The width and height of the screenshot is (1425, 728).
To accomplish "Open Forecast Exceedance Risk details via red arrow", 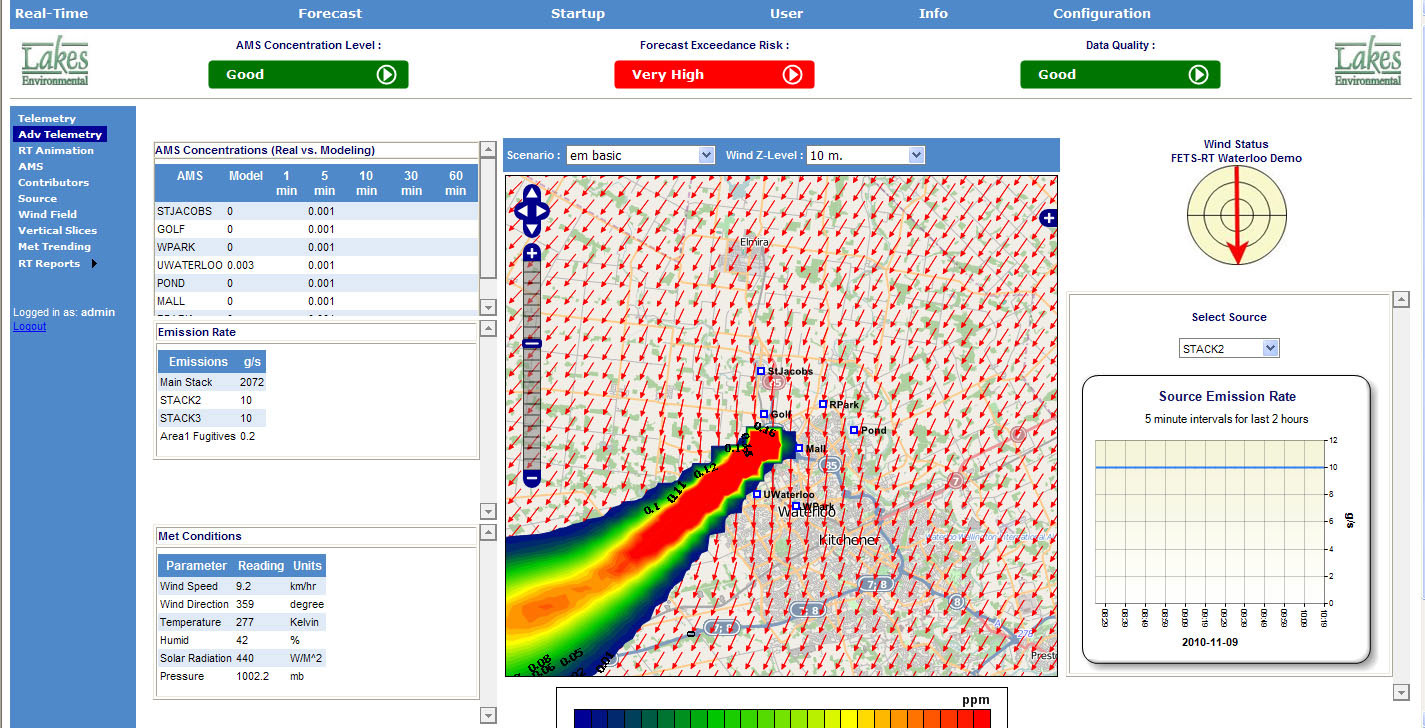I will tap(795, 74).
